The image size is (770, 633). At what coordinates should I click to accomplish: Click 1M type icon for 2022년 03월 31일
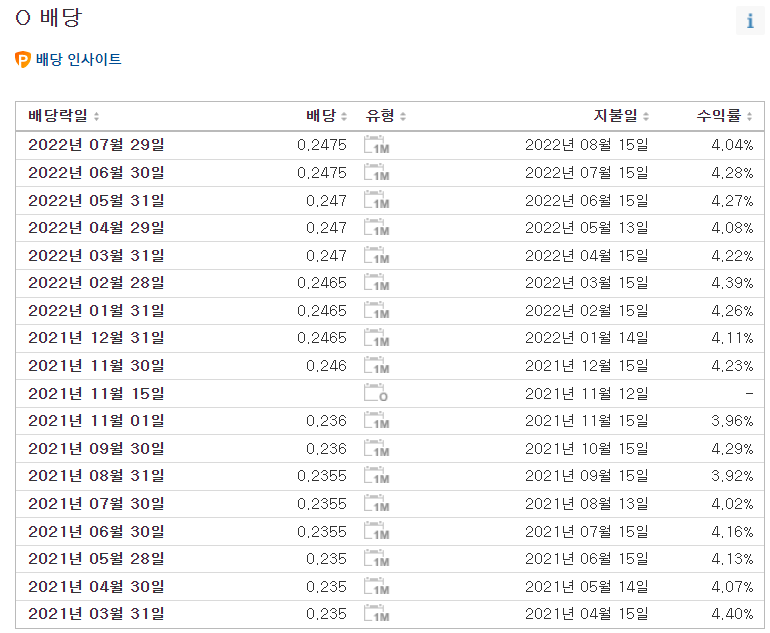[x=377, y=256]
